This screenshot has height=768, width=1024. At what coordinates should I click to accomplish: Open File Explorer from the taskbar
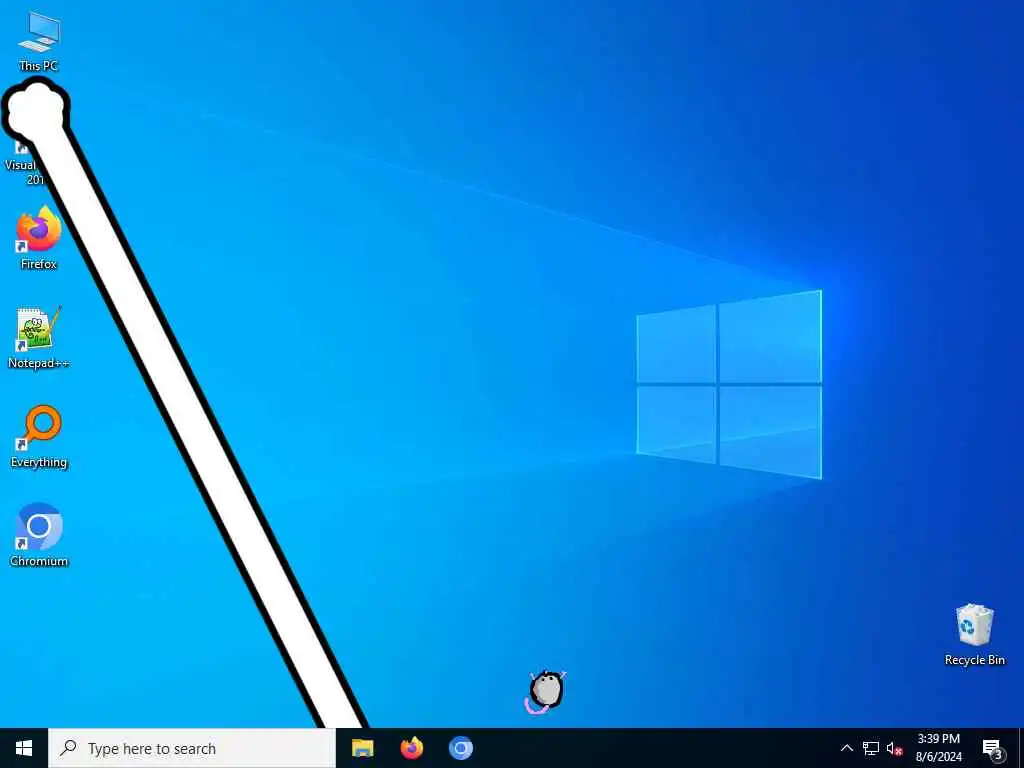pyautogui.click(x=362, y=748)
